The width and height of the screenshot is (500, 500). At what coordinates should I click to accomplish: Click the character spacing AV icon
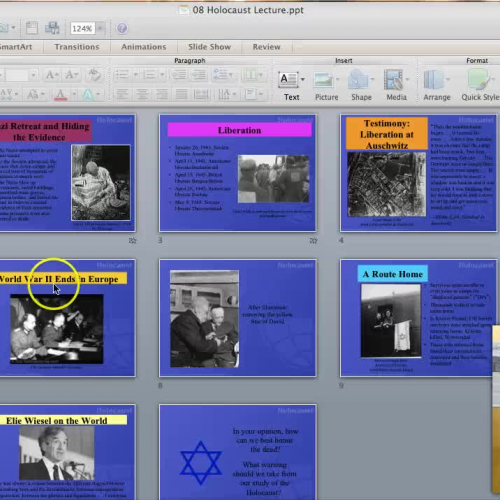(6, 95)
